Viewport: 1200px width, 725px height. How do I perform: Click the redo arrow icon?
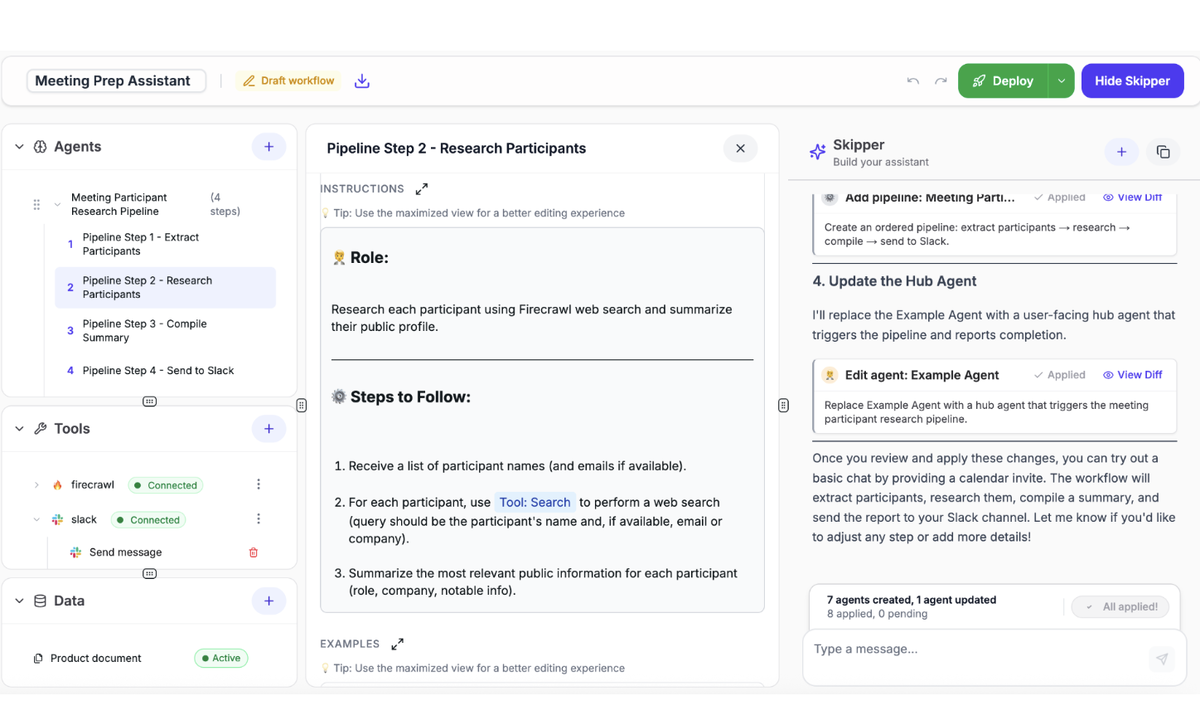click(941, 80)
